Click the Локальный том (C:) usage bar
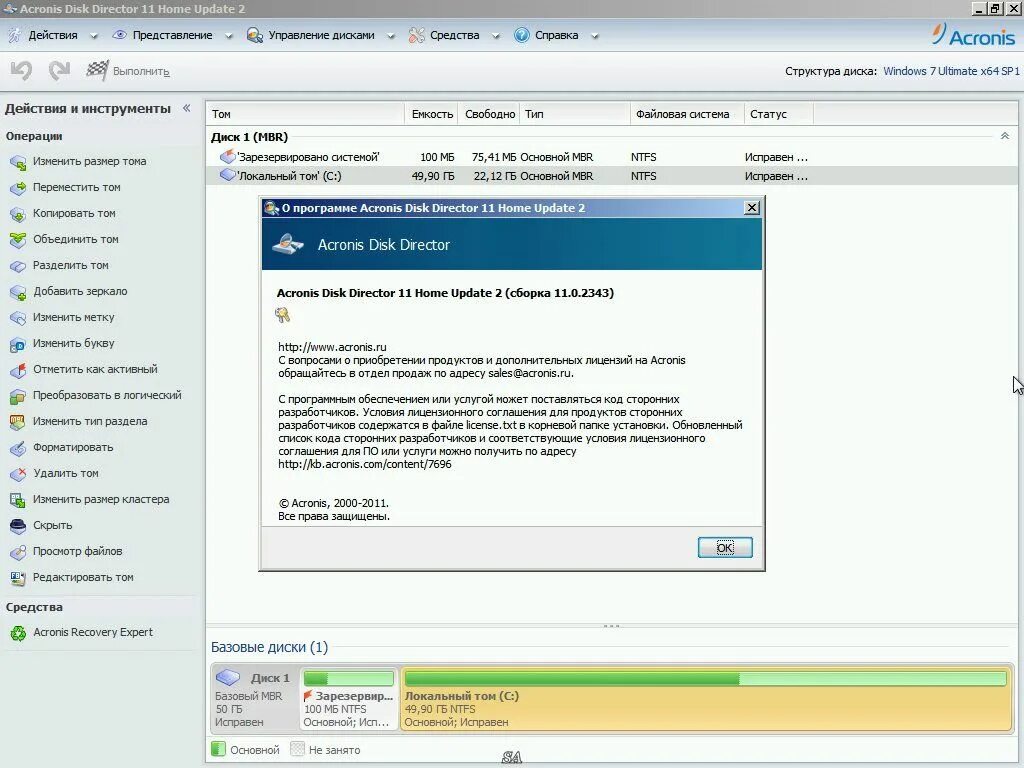Viewport: 1024px width, 768px height. tap(706, 679)
